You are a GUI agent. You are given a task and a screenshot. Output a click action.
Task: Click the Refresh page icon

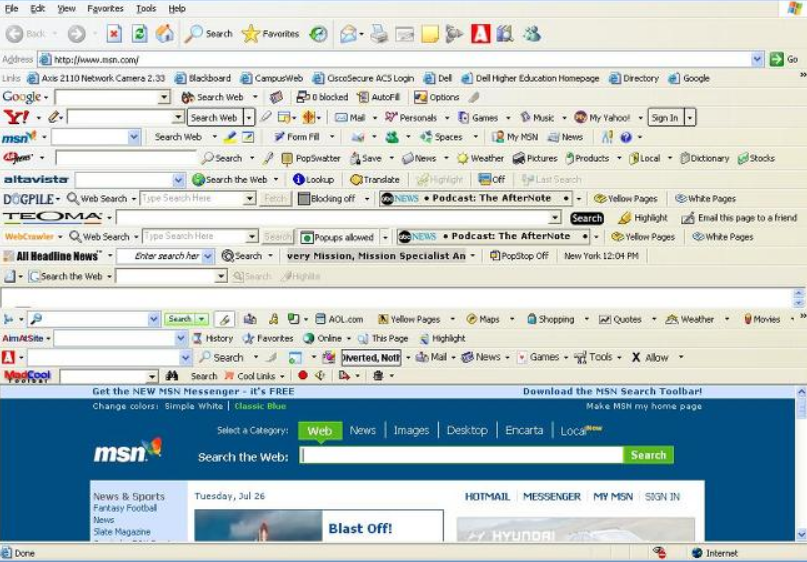click(x=139, y=34)
